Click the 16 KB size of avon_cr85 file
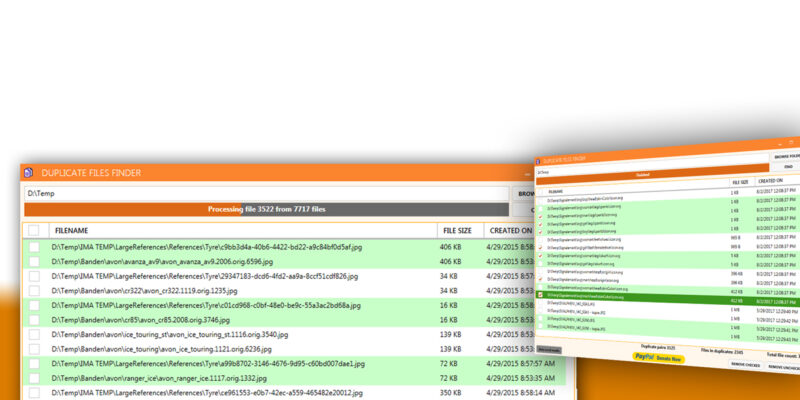The height and width of the screenshot is (400, 800). tap(448, 320)
